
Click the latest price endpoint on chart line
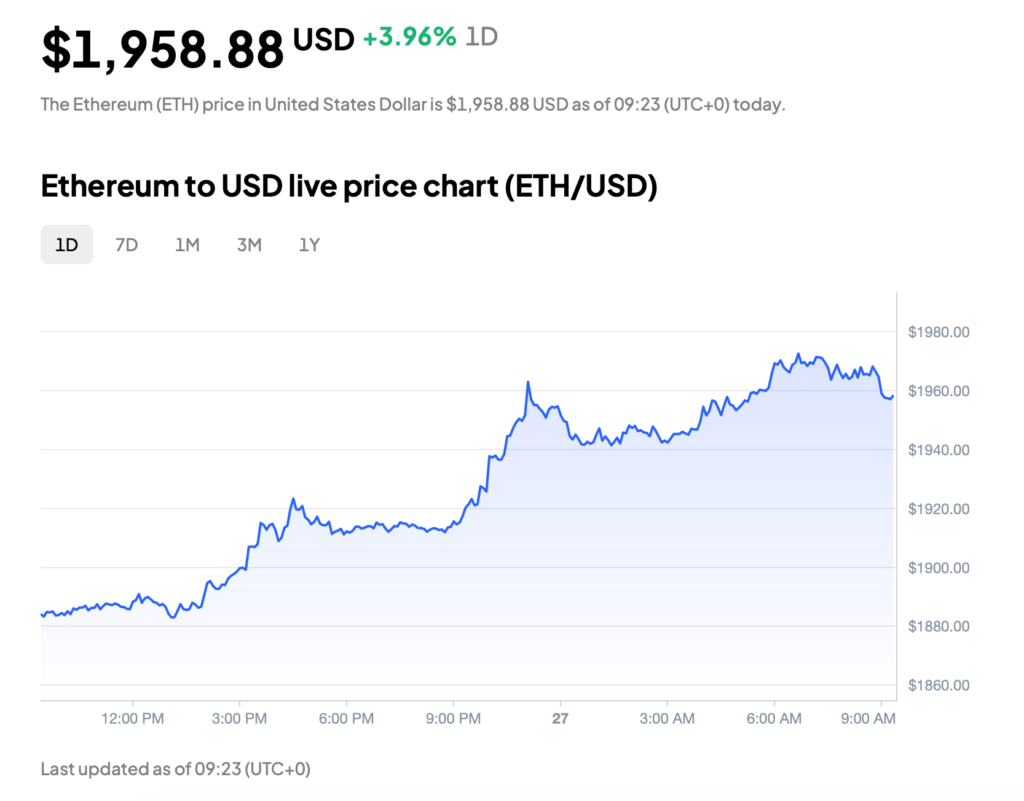[893, 396]
